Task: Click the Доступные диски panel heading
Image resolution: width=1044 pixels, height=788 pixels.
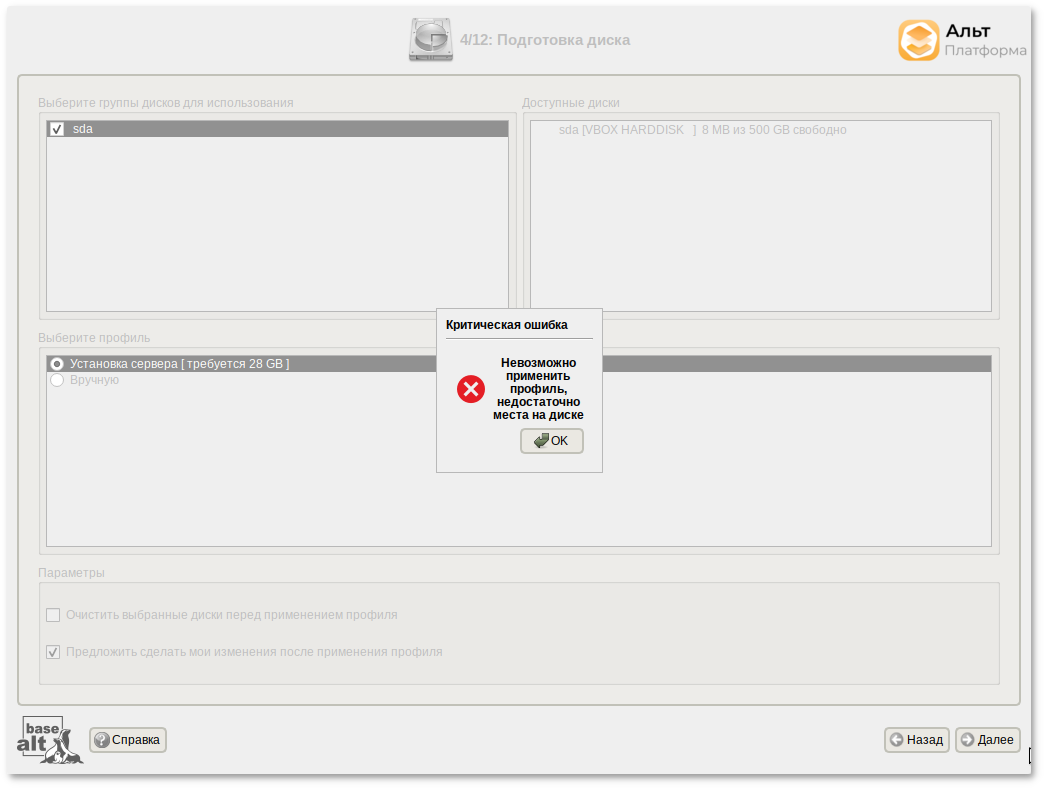Action: [571, 103]
